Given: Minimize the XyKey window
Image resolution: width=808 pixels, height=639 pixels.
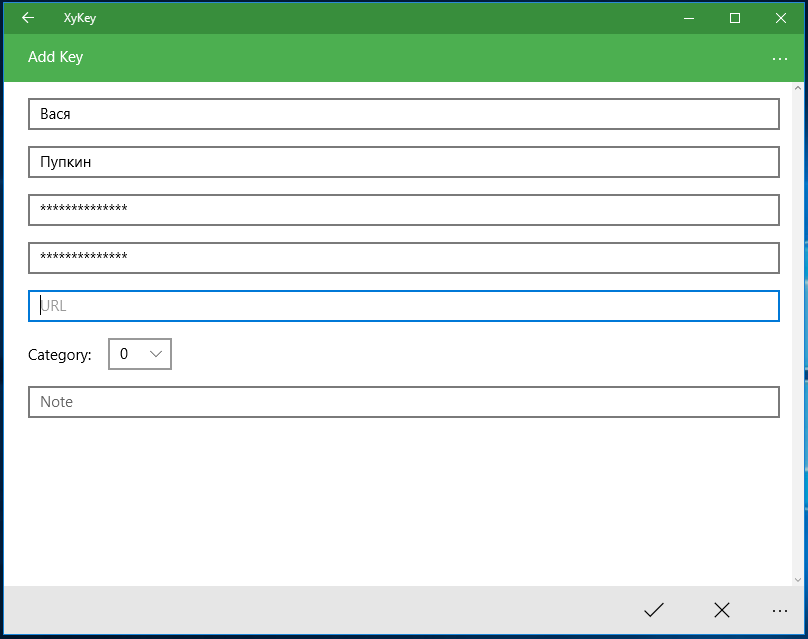Looking at the screenshot, I should click(689, 18).
